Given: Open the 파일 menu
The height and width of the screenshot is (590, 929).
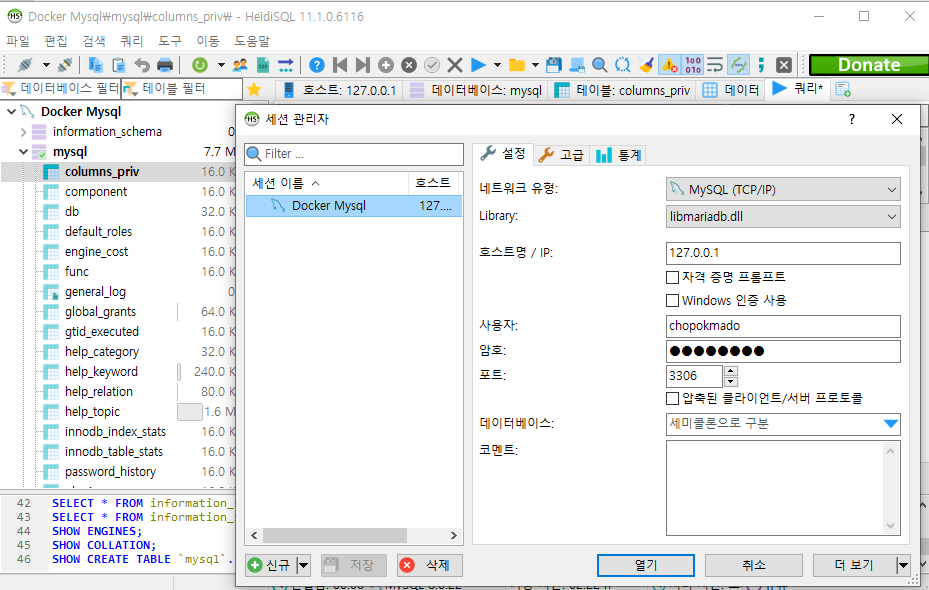Looking at the screenshot, I should coord(18,41).
